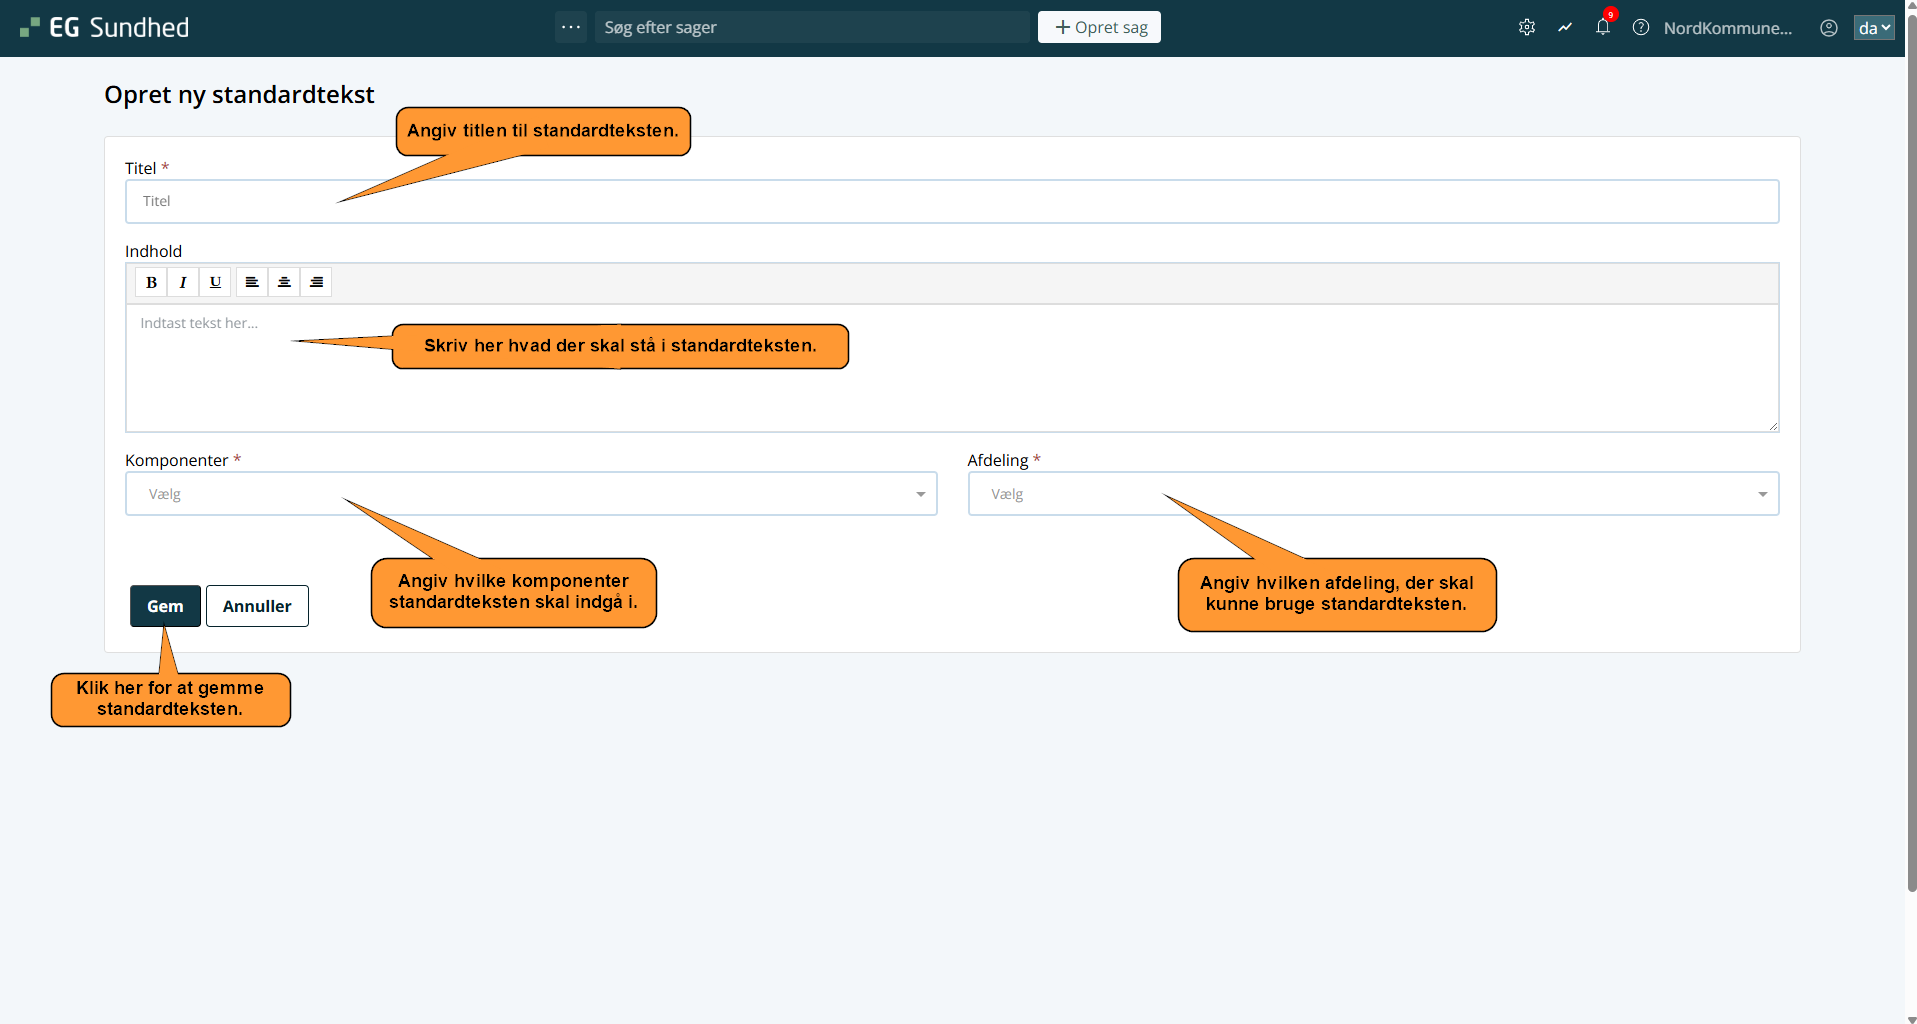Center align the content text
Screen dimensions: 1917x1024
[284, 283]
